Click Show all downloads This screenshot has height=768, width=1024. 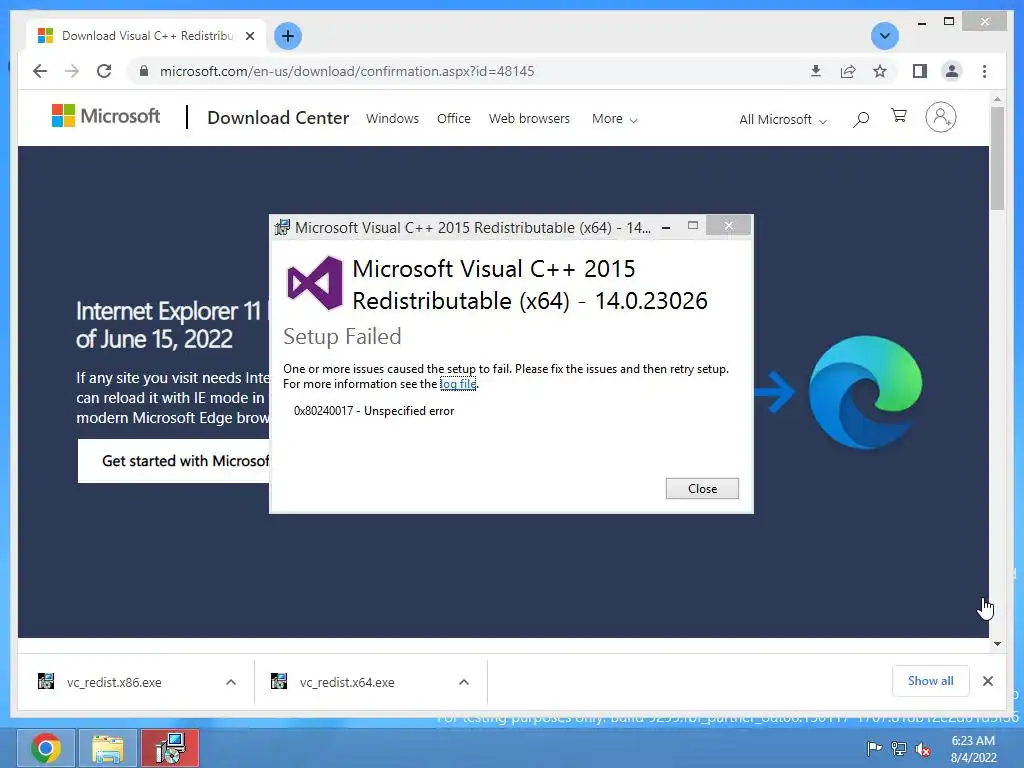[931, 681]
